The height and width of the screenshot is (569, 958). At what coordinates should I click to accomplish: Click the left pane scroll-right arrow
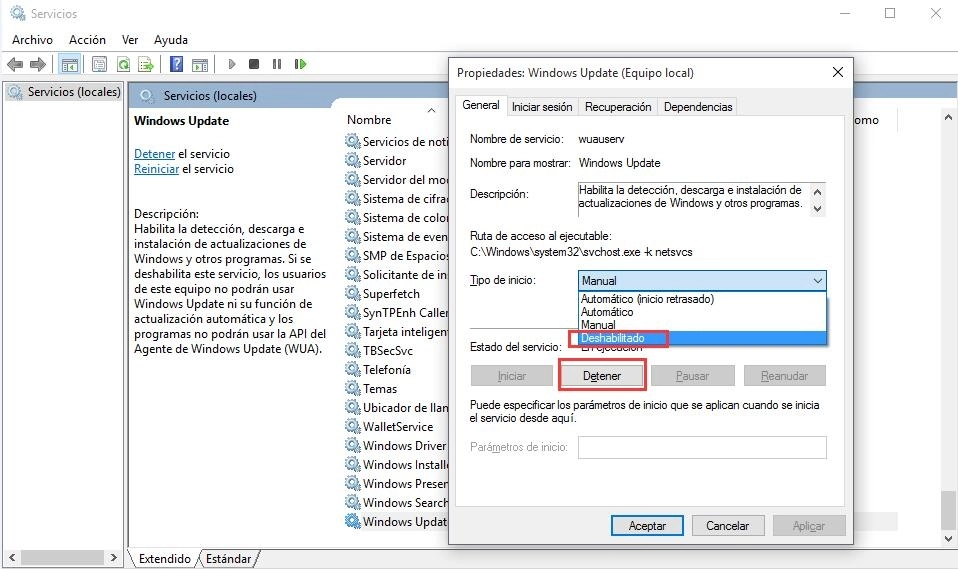(114, 557)
